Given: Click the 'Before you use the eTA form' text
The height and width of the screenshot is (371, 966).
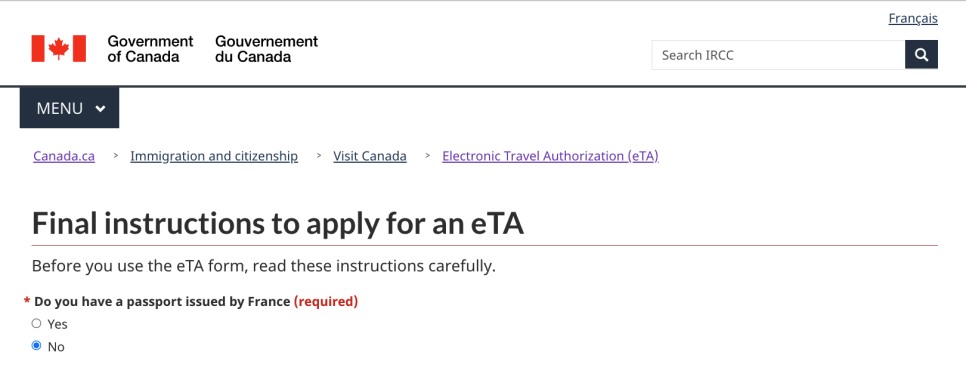Looking at the screenshot, I should [264, 267].
